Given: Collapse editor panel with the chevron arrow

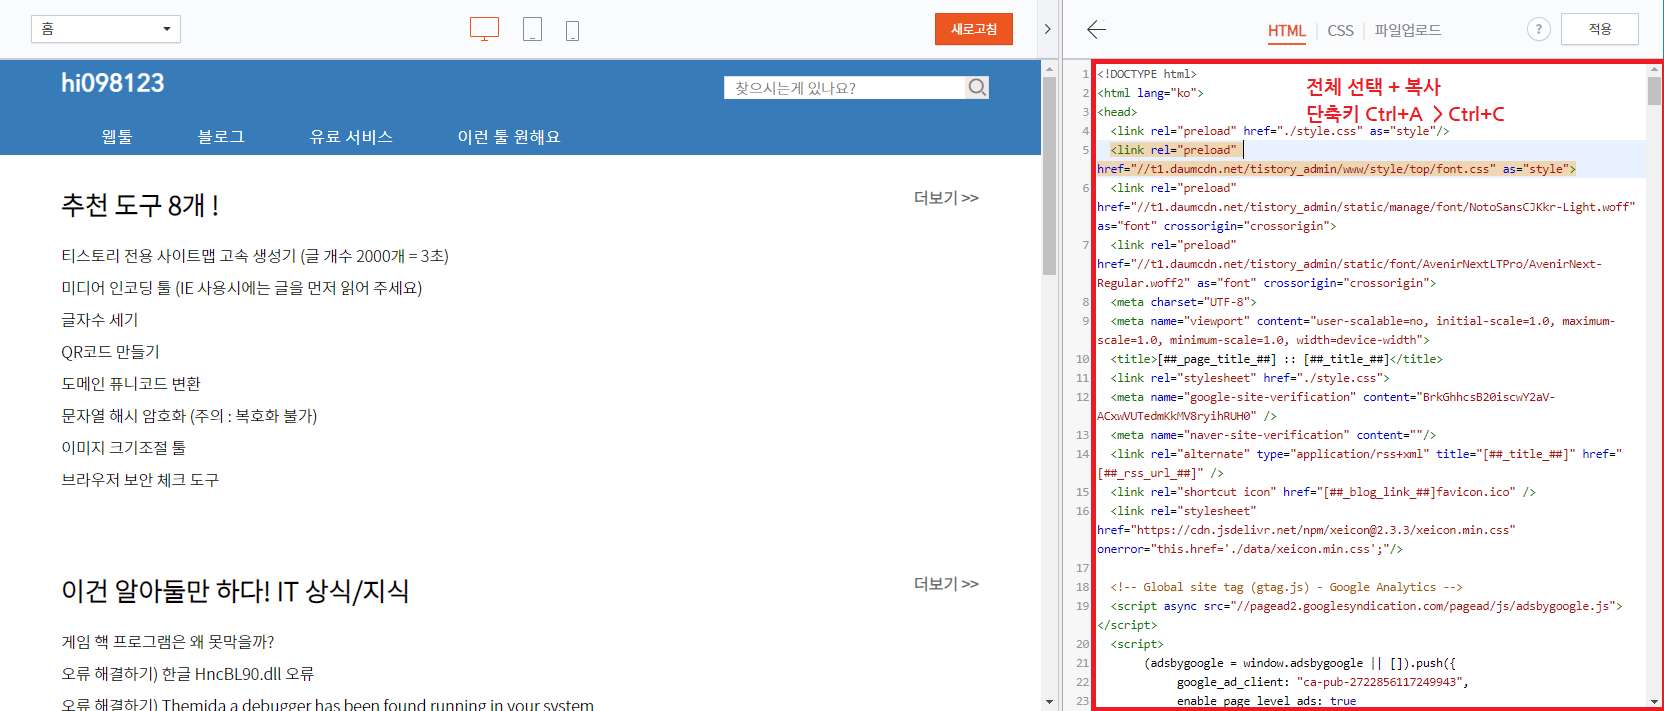Looking at the screenshot, I should click(x=1047, y=29).
